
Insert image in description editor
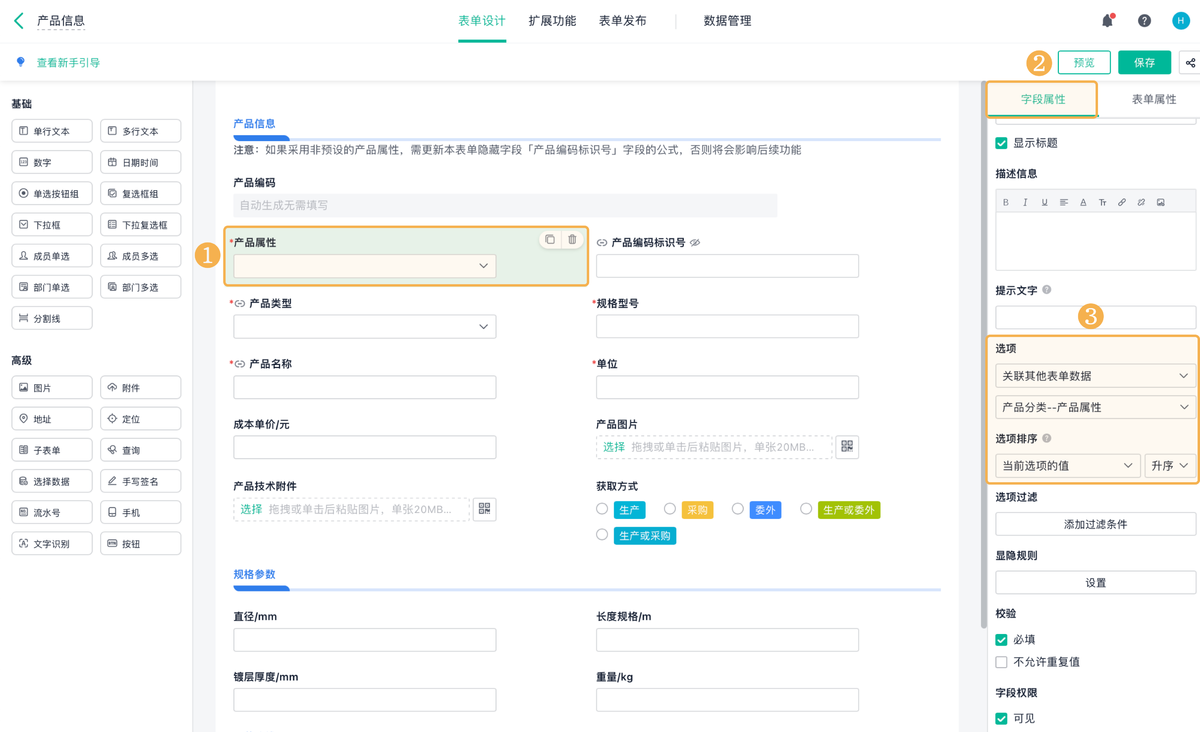point(1161,202)
